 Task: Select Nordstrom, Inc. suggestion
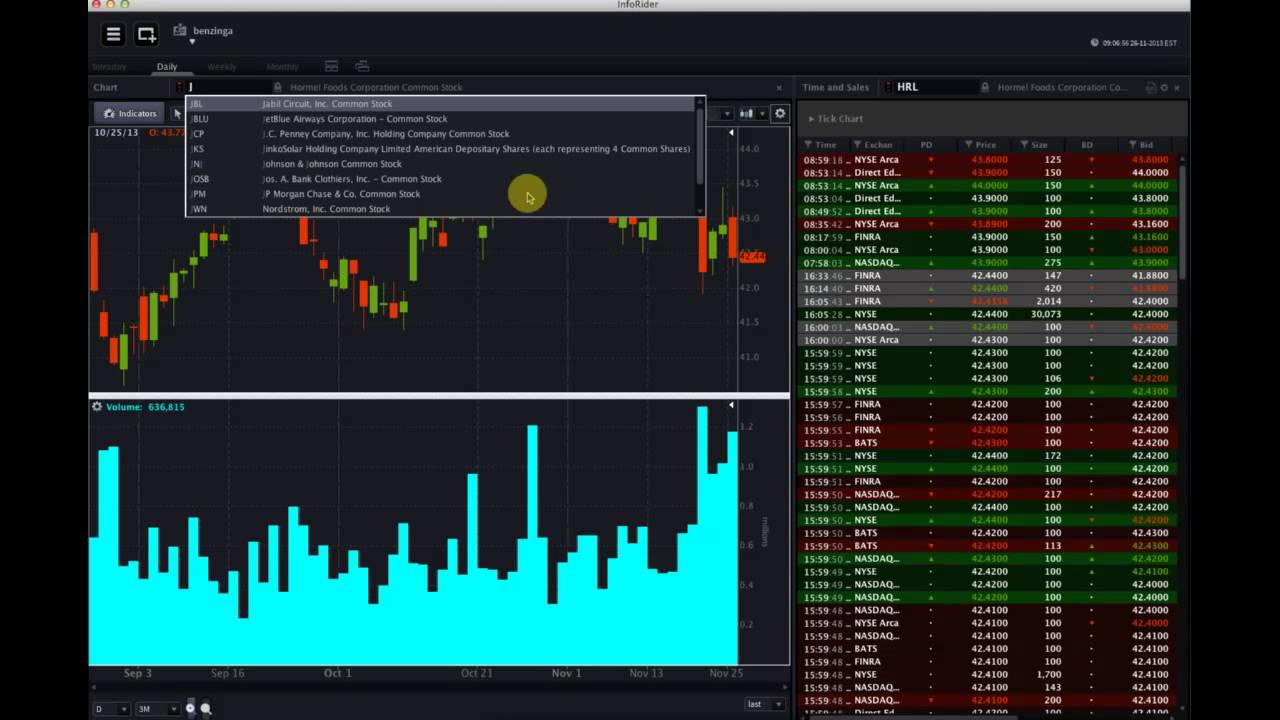pyautogui.click(x=440, y=209)
